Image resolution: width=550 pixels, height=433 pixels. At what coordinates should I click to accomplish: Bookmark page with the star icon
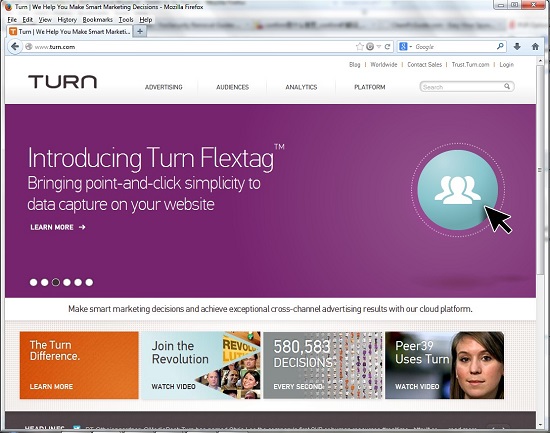click(x=360, y=47)
